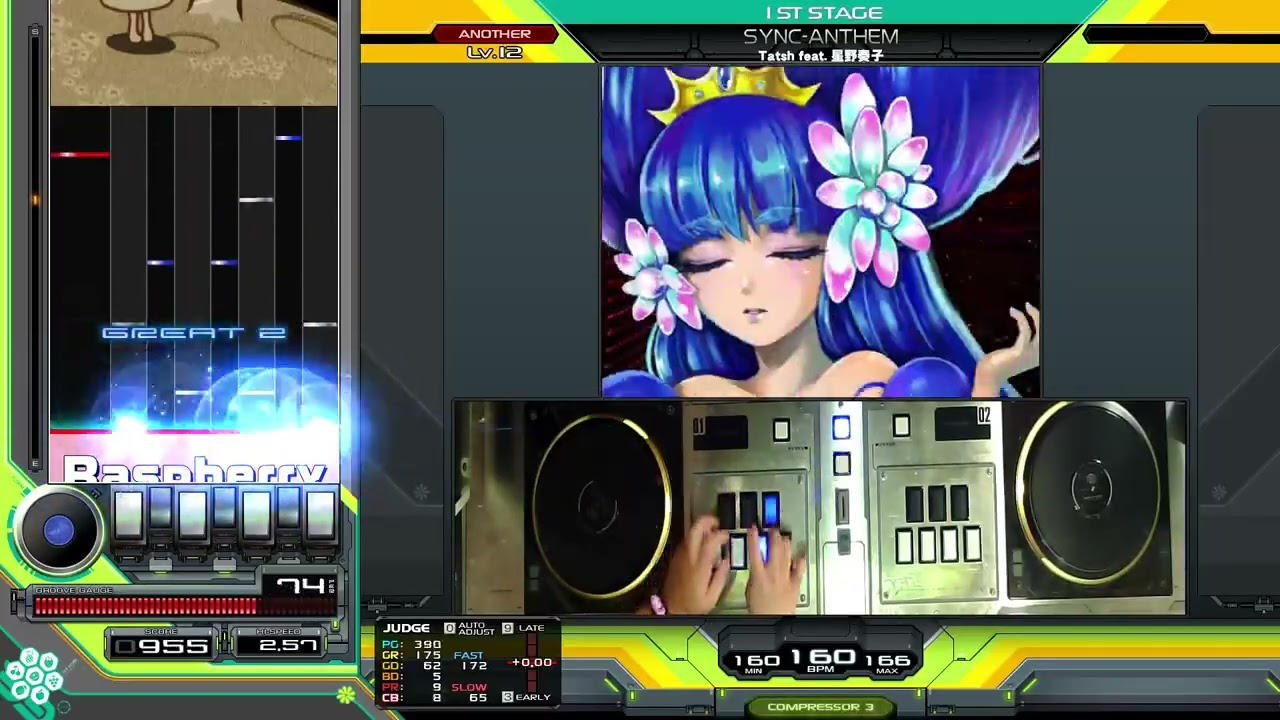
Task: Click the SLOW count 65
Action: point(479,698)
